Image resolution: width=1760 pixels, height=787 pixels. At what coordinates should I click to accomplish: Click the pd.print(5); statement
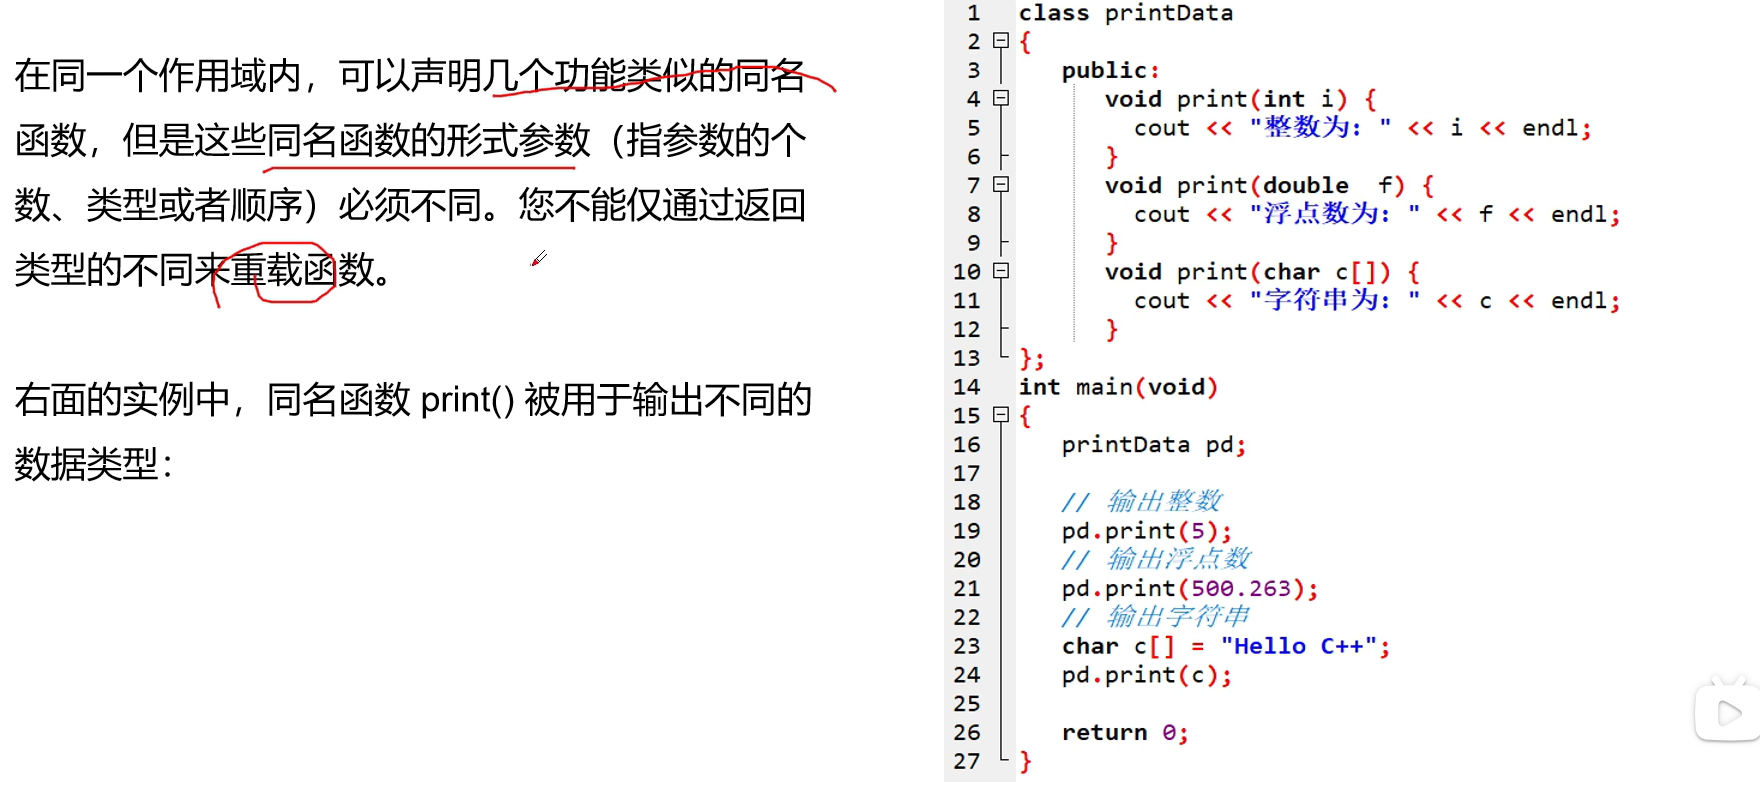pyautogui.click(x=1147, y=531)
